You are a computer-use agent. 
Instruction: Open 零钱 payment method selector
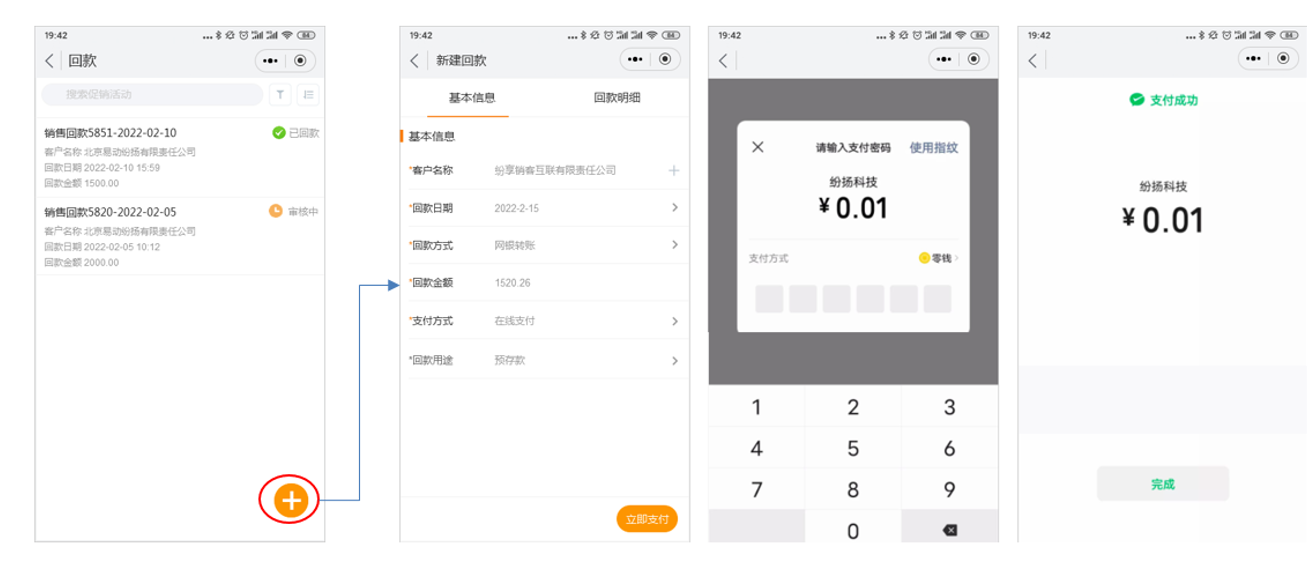(x=939, y=258)
